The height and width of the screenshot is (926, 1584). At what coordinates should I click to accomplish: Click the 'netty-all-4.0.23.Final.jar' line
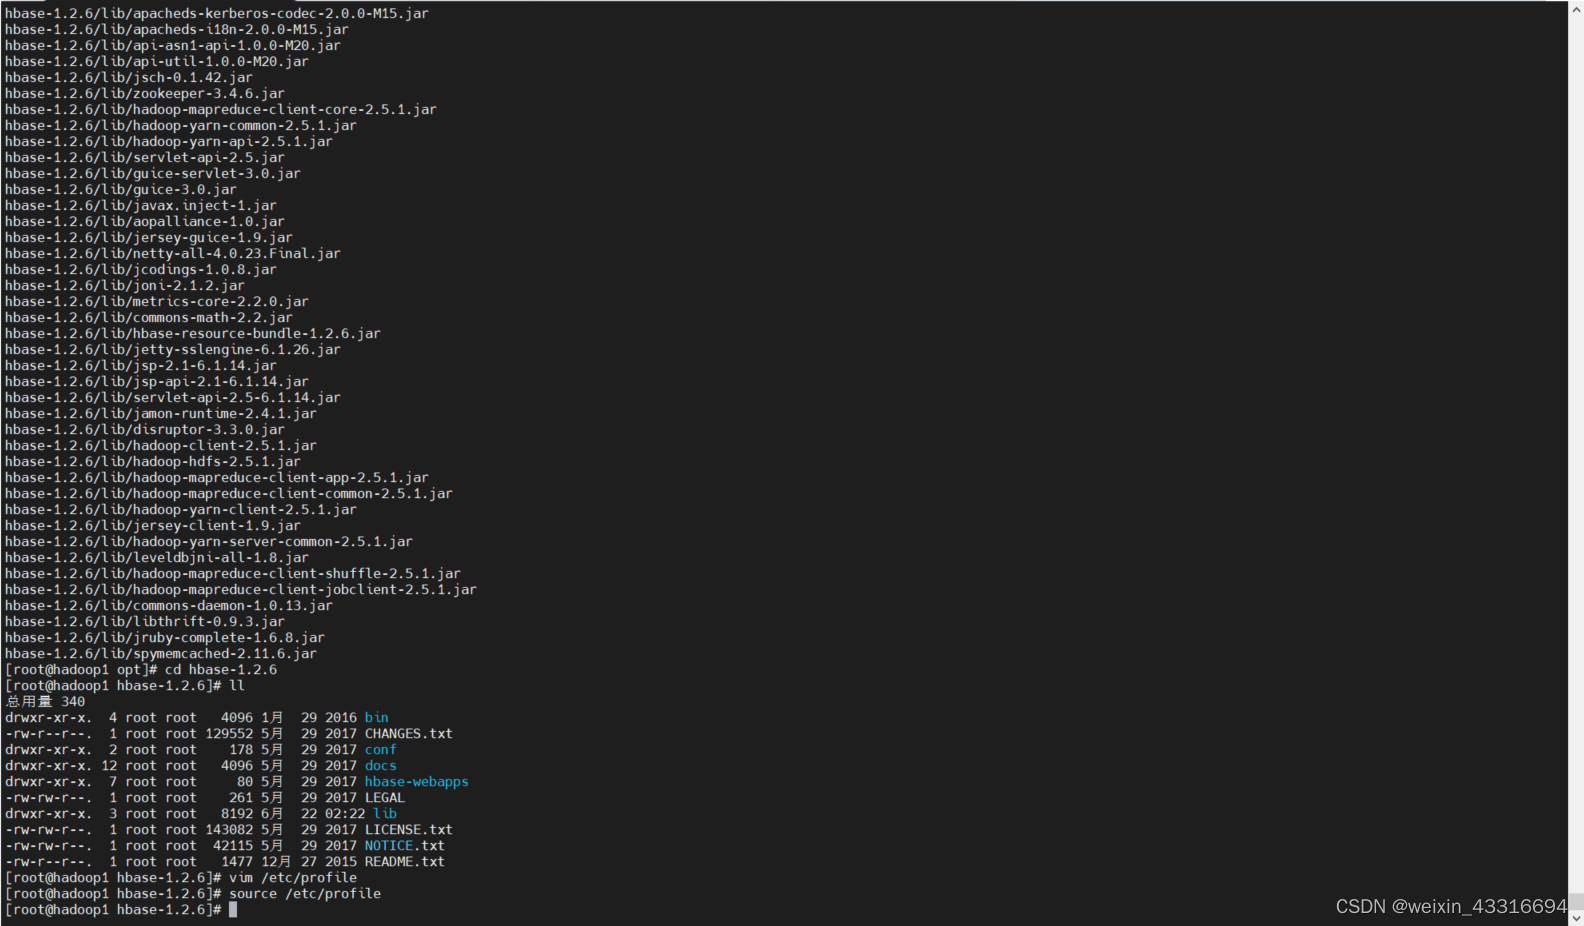[173, 254]
